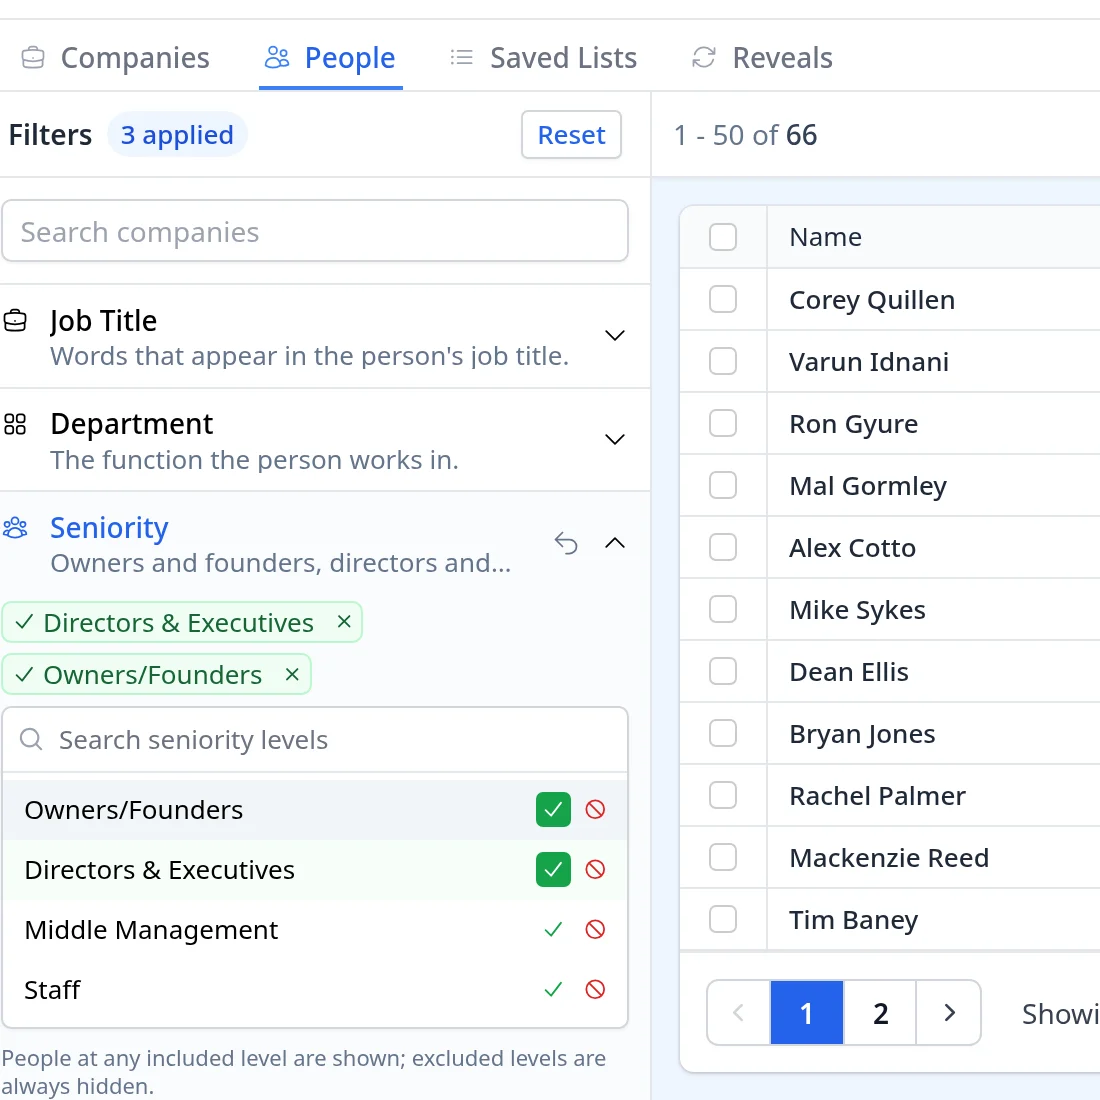Remove the Directors & Executives filter chip
1100x1100 pixels.
pos(344,622)
